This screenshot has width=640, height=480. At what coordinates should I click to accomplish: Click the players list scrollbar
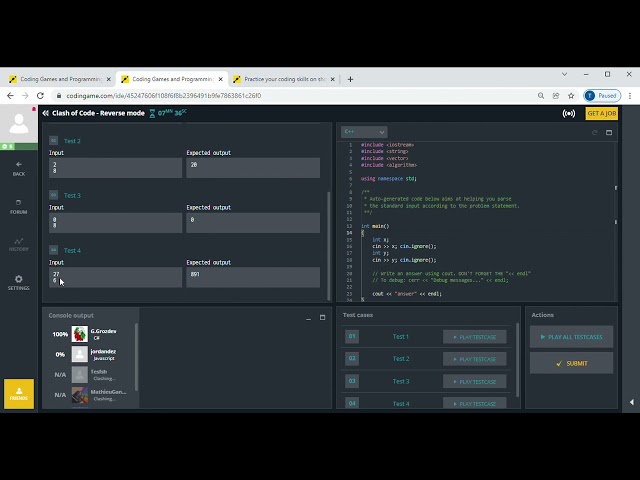[x=136, y=356]
